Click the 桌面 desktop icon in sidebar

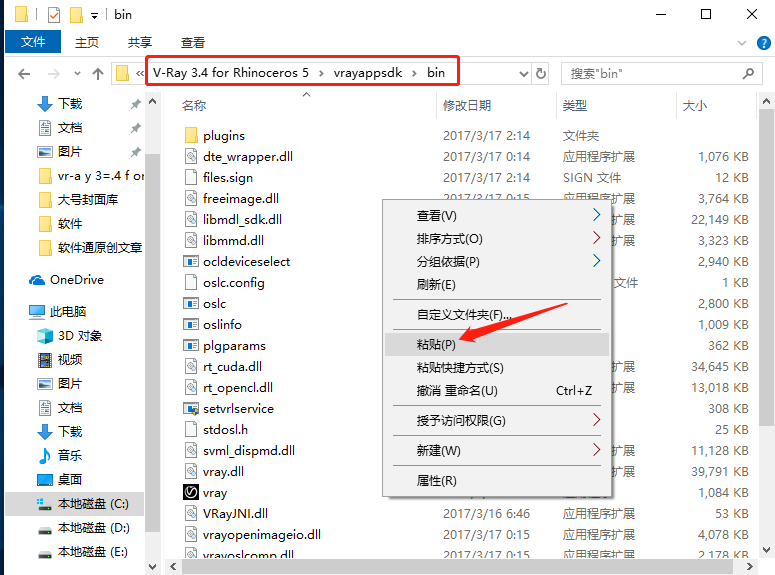click(x=45, y=480)
